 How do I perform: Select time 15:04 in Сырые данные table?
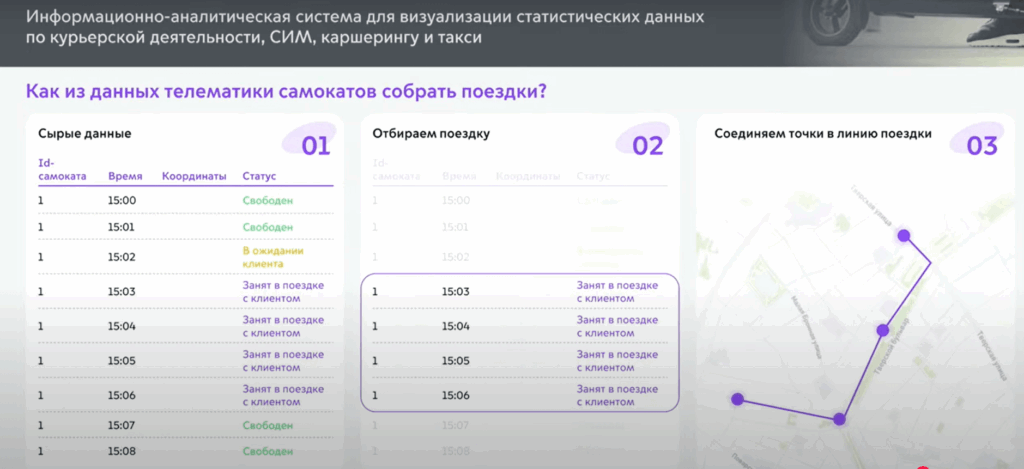point(121,326)
